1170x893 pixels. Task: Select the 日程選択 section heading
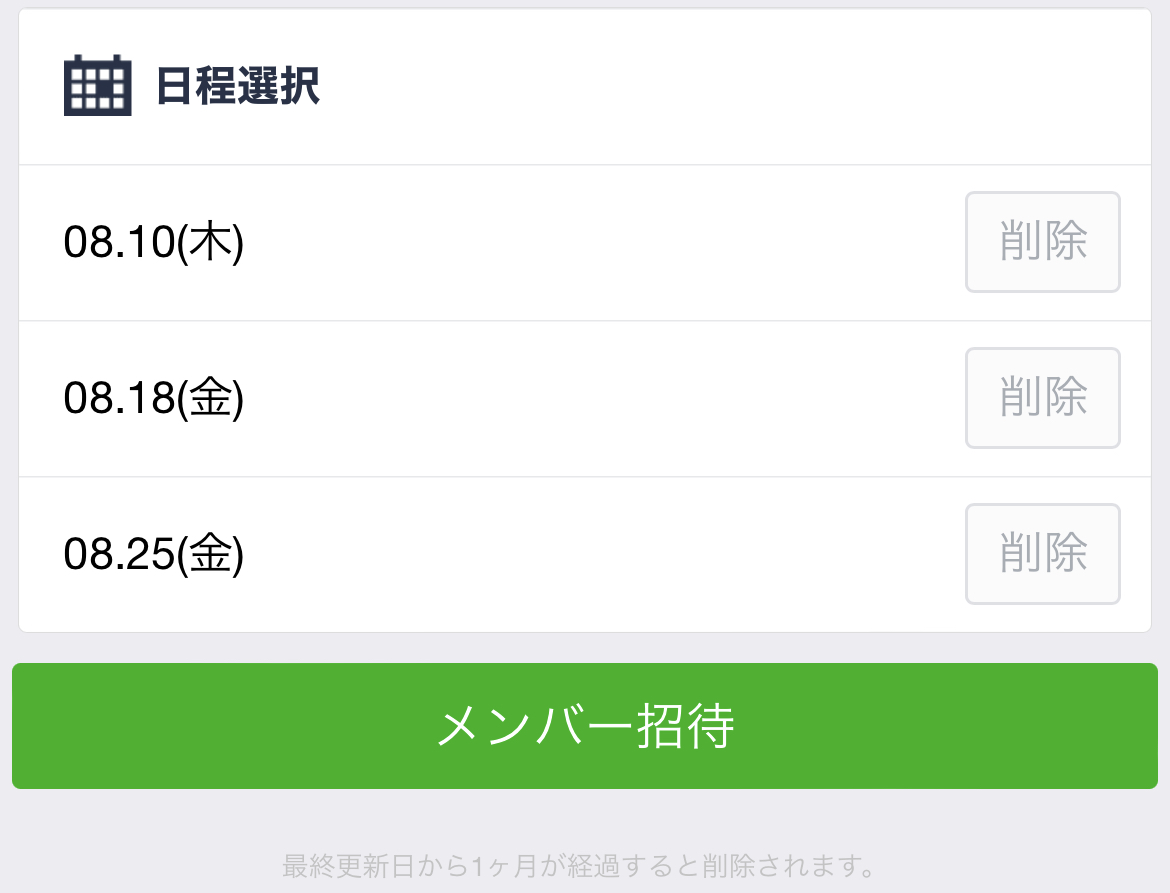(x=238, y=86)
